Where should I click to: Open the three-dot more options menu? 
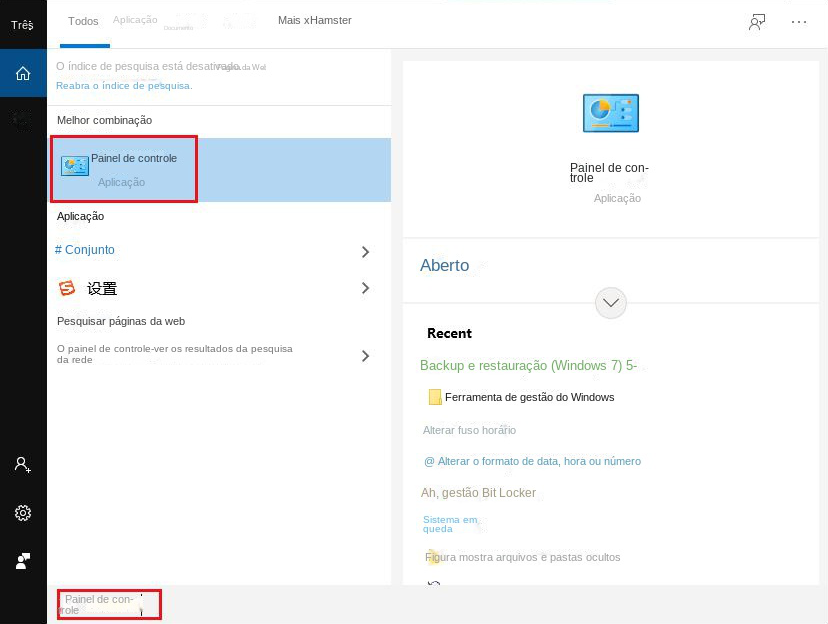(799, 22)
